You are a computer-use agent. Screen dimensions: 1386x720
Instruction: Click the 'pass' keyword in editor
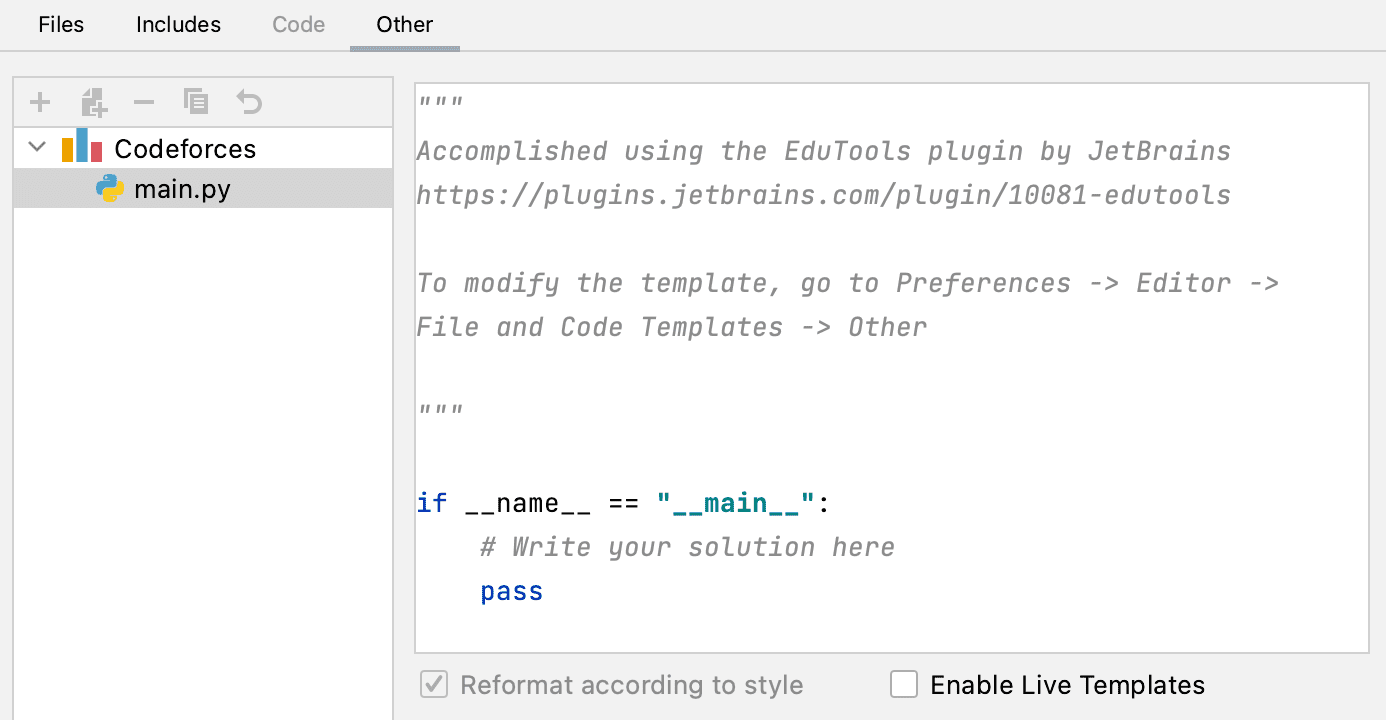click(x=512, y=591)
